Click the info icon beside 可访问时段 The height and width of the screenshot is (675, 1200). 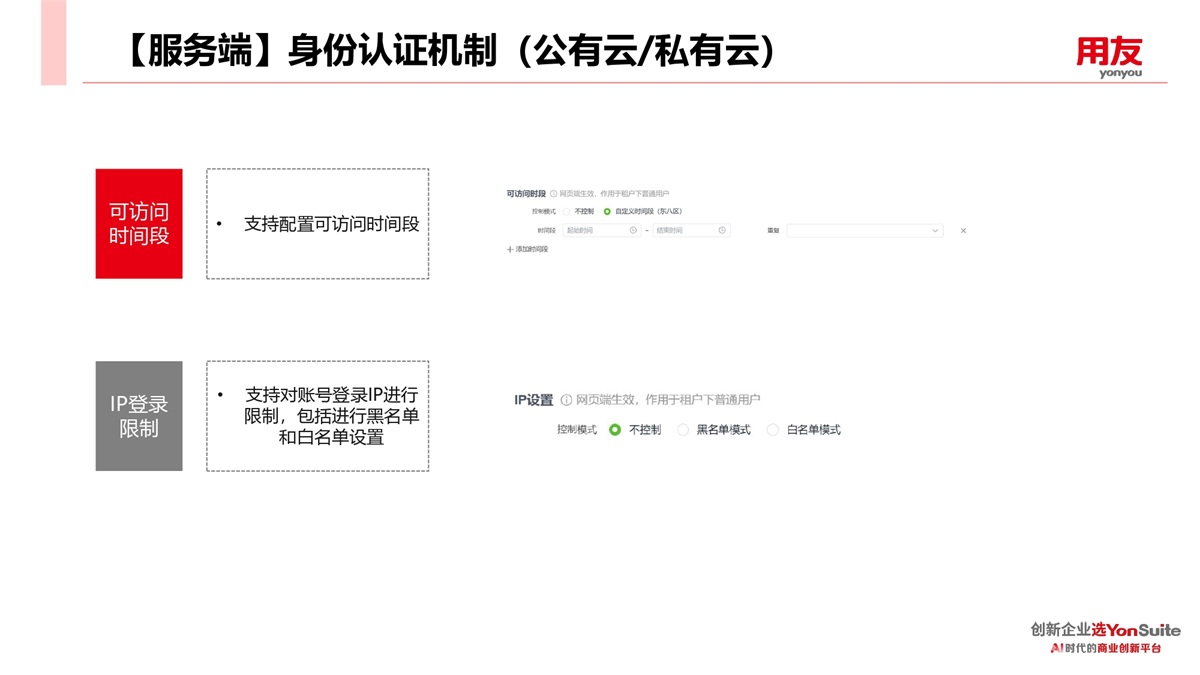point(554,193)
